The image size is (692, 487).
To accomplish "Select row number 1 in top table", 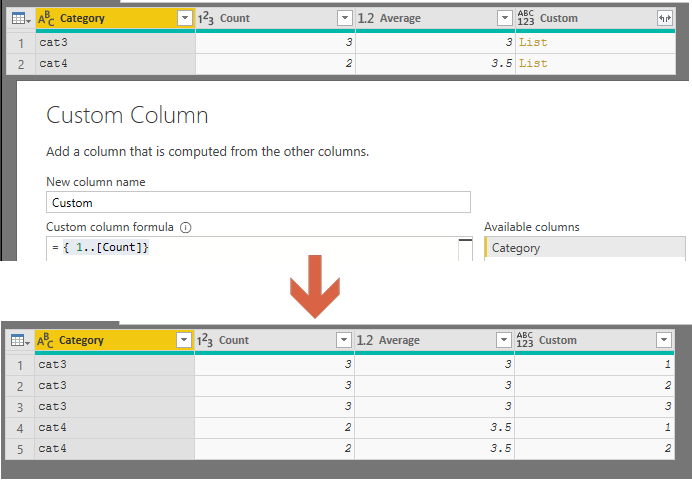I will 21,43.
